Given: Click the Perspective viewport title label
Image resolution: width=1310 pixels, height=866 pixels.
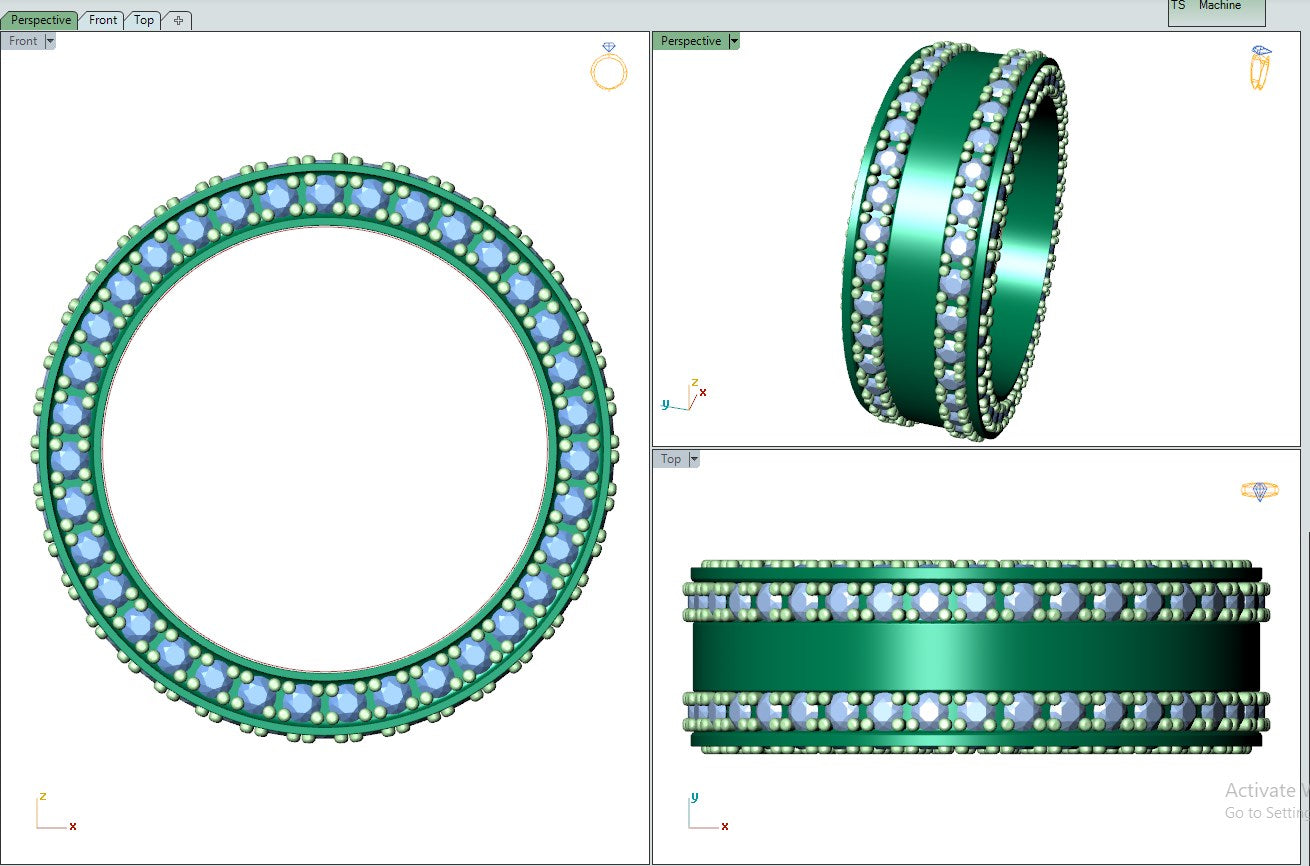Looking at the screenshot, I should 690,41.
